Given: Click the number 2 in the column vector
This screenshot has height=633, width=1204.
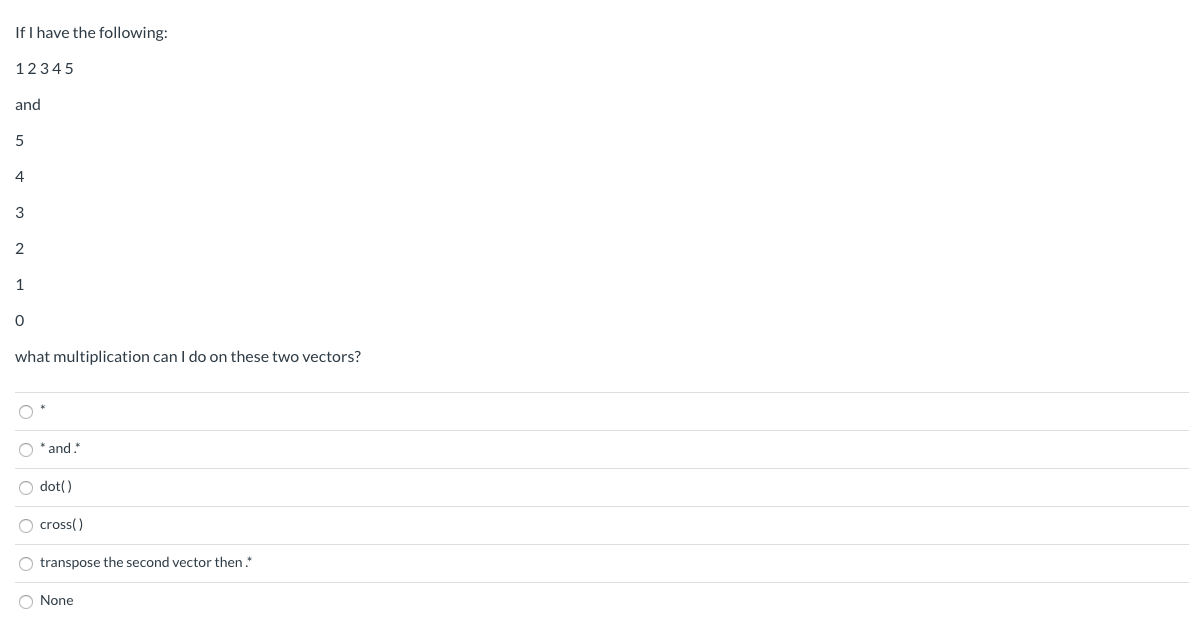Looking at the screenshot, I should (x=20, y=249).
